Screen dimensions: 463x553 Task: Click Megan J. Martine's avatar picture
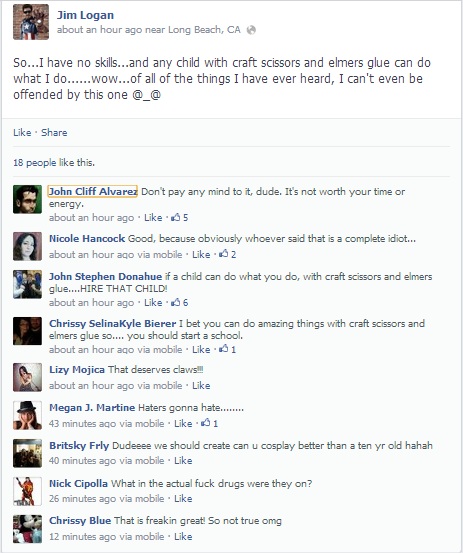(x=28, y=415)
